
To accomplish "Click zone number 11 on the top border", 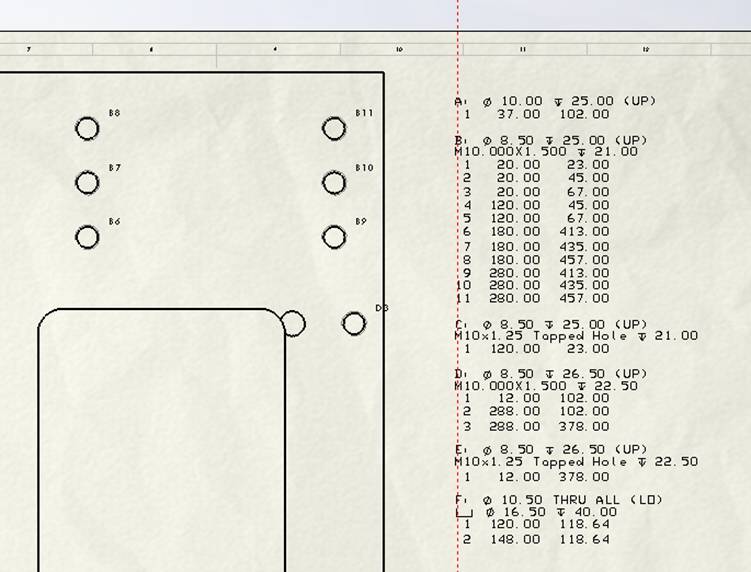I will (x=522, y=49).
